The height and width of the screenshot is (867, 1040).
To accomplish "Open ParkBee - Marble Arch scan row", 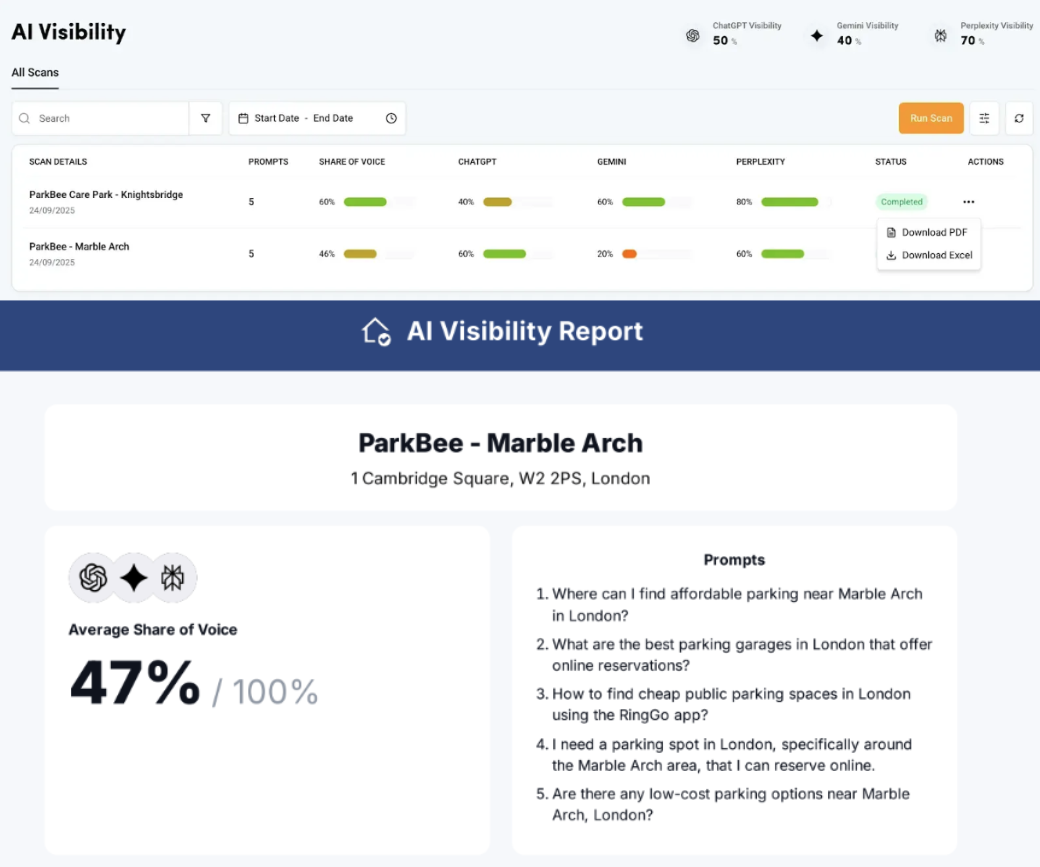I will coord(79,246).
